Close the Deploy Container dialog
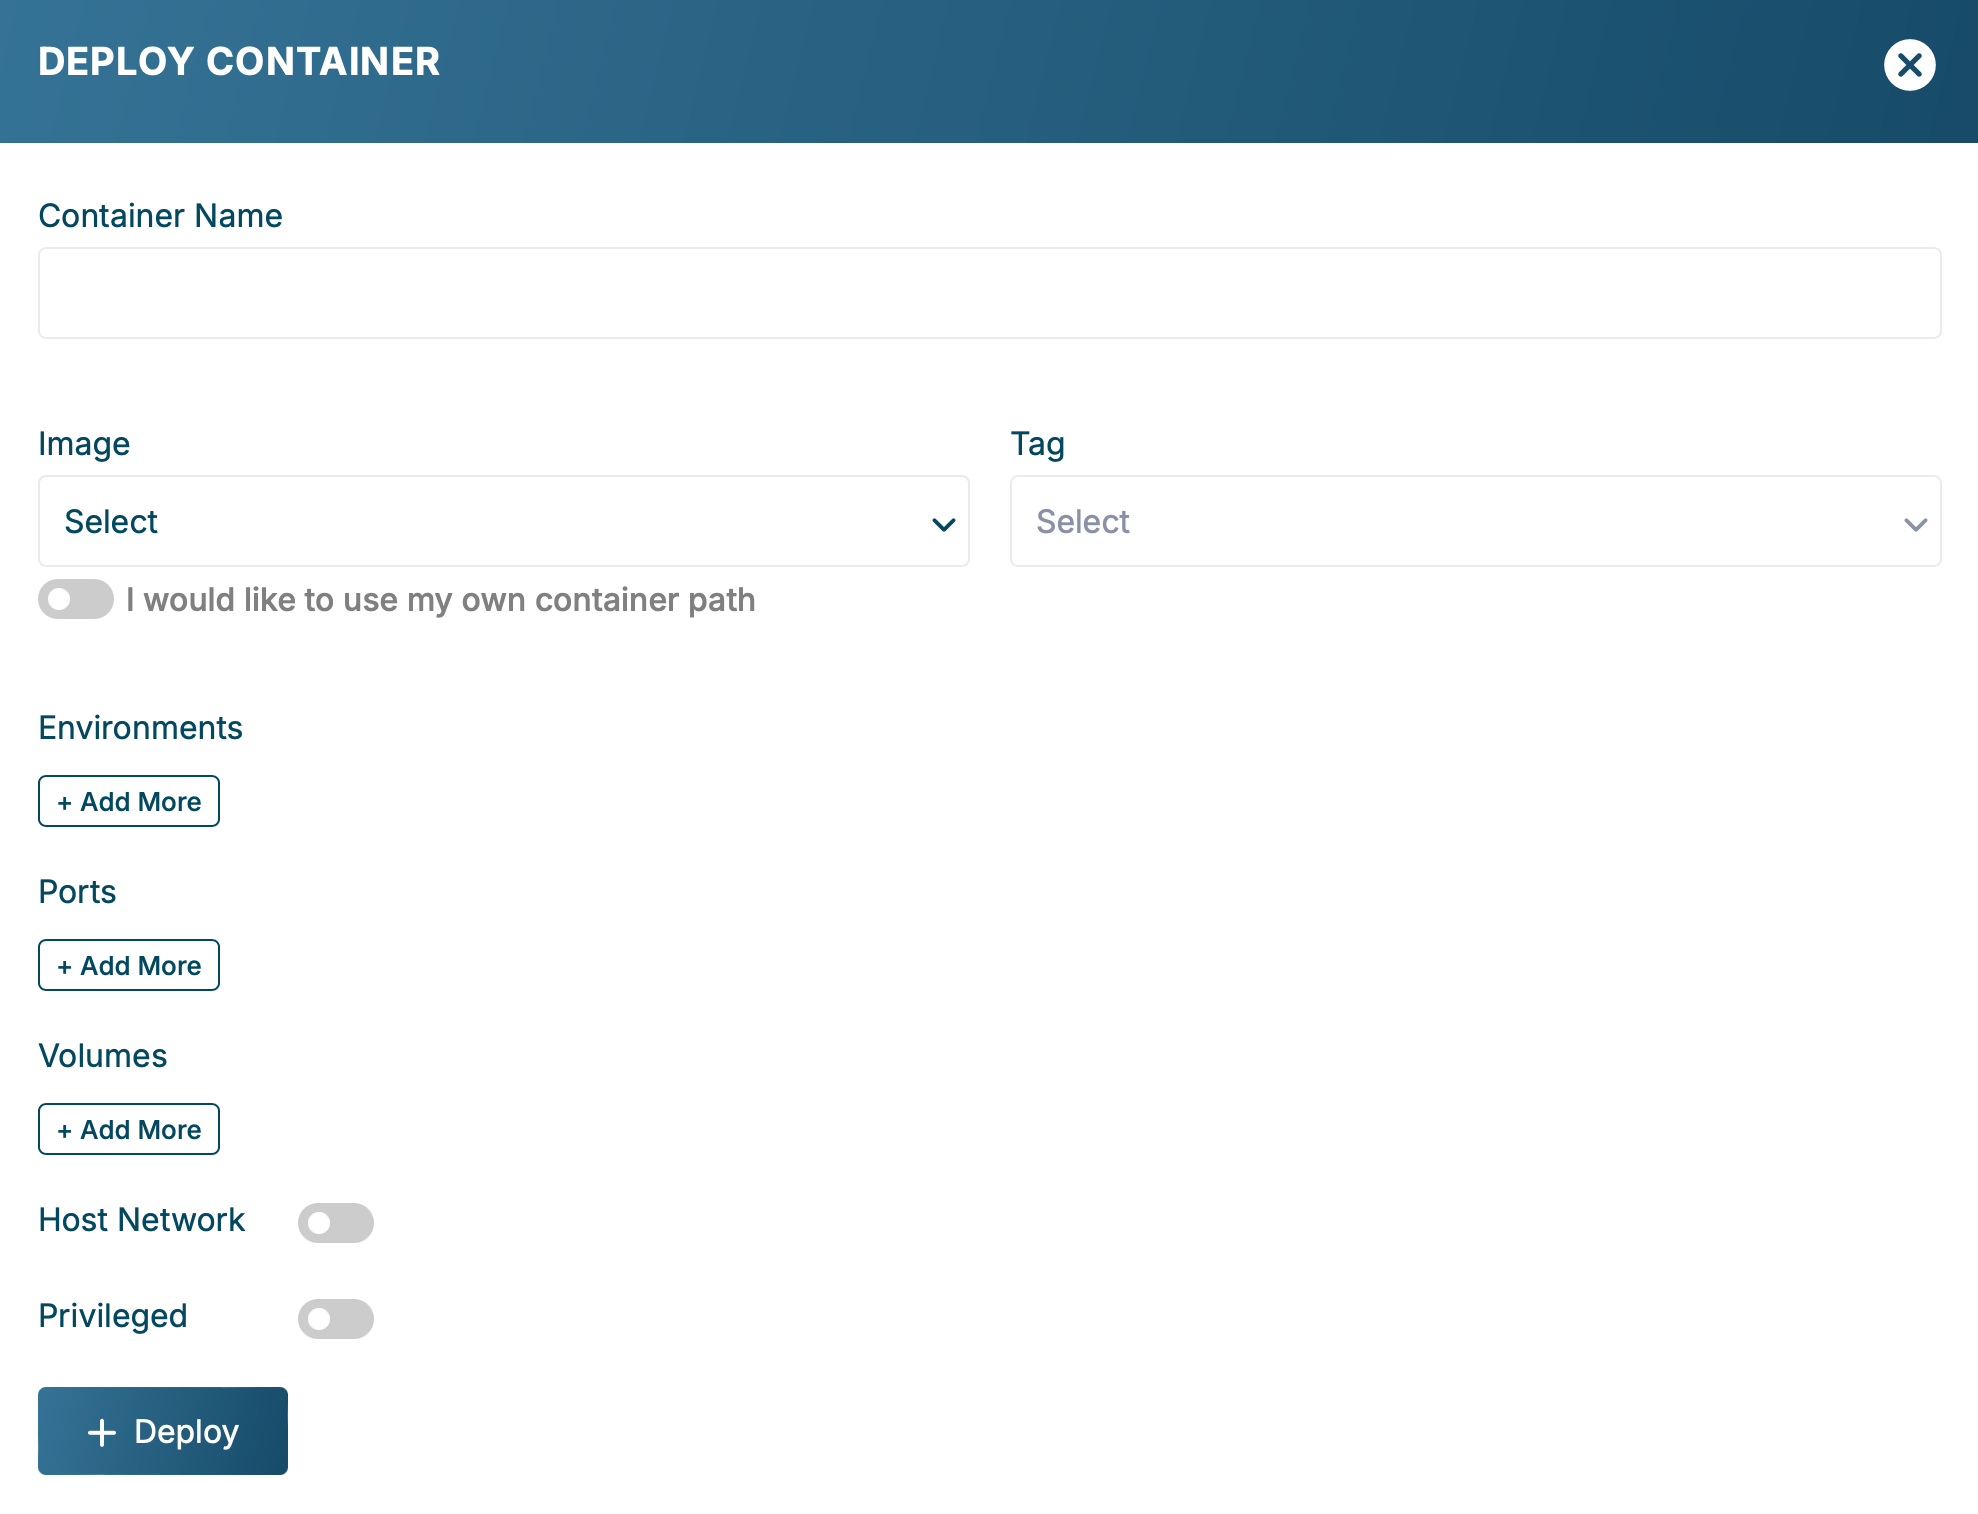Image resolution: width=1978 pixels, height=1514 pixels. point(1909,65)
